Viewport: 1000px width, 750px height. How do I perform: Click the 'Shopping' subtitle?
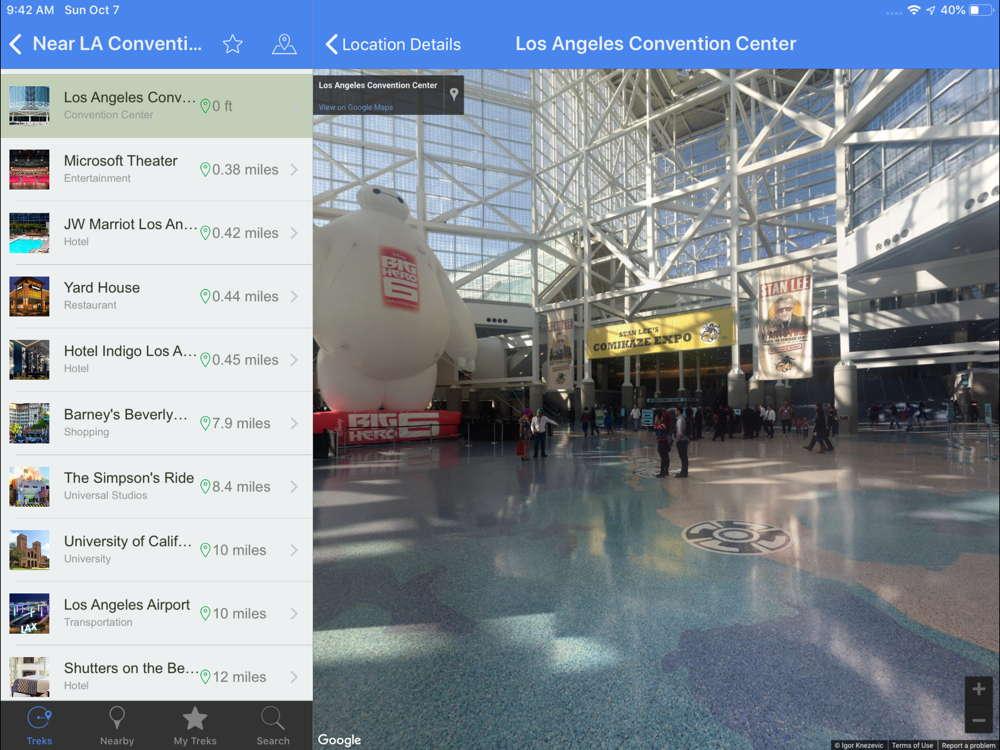[86, 432]
